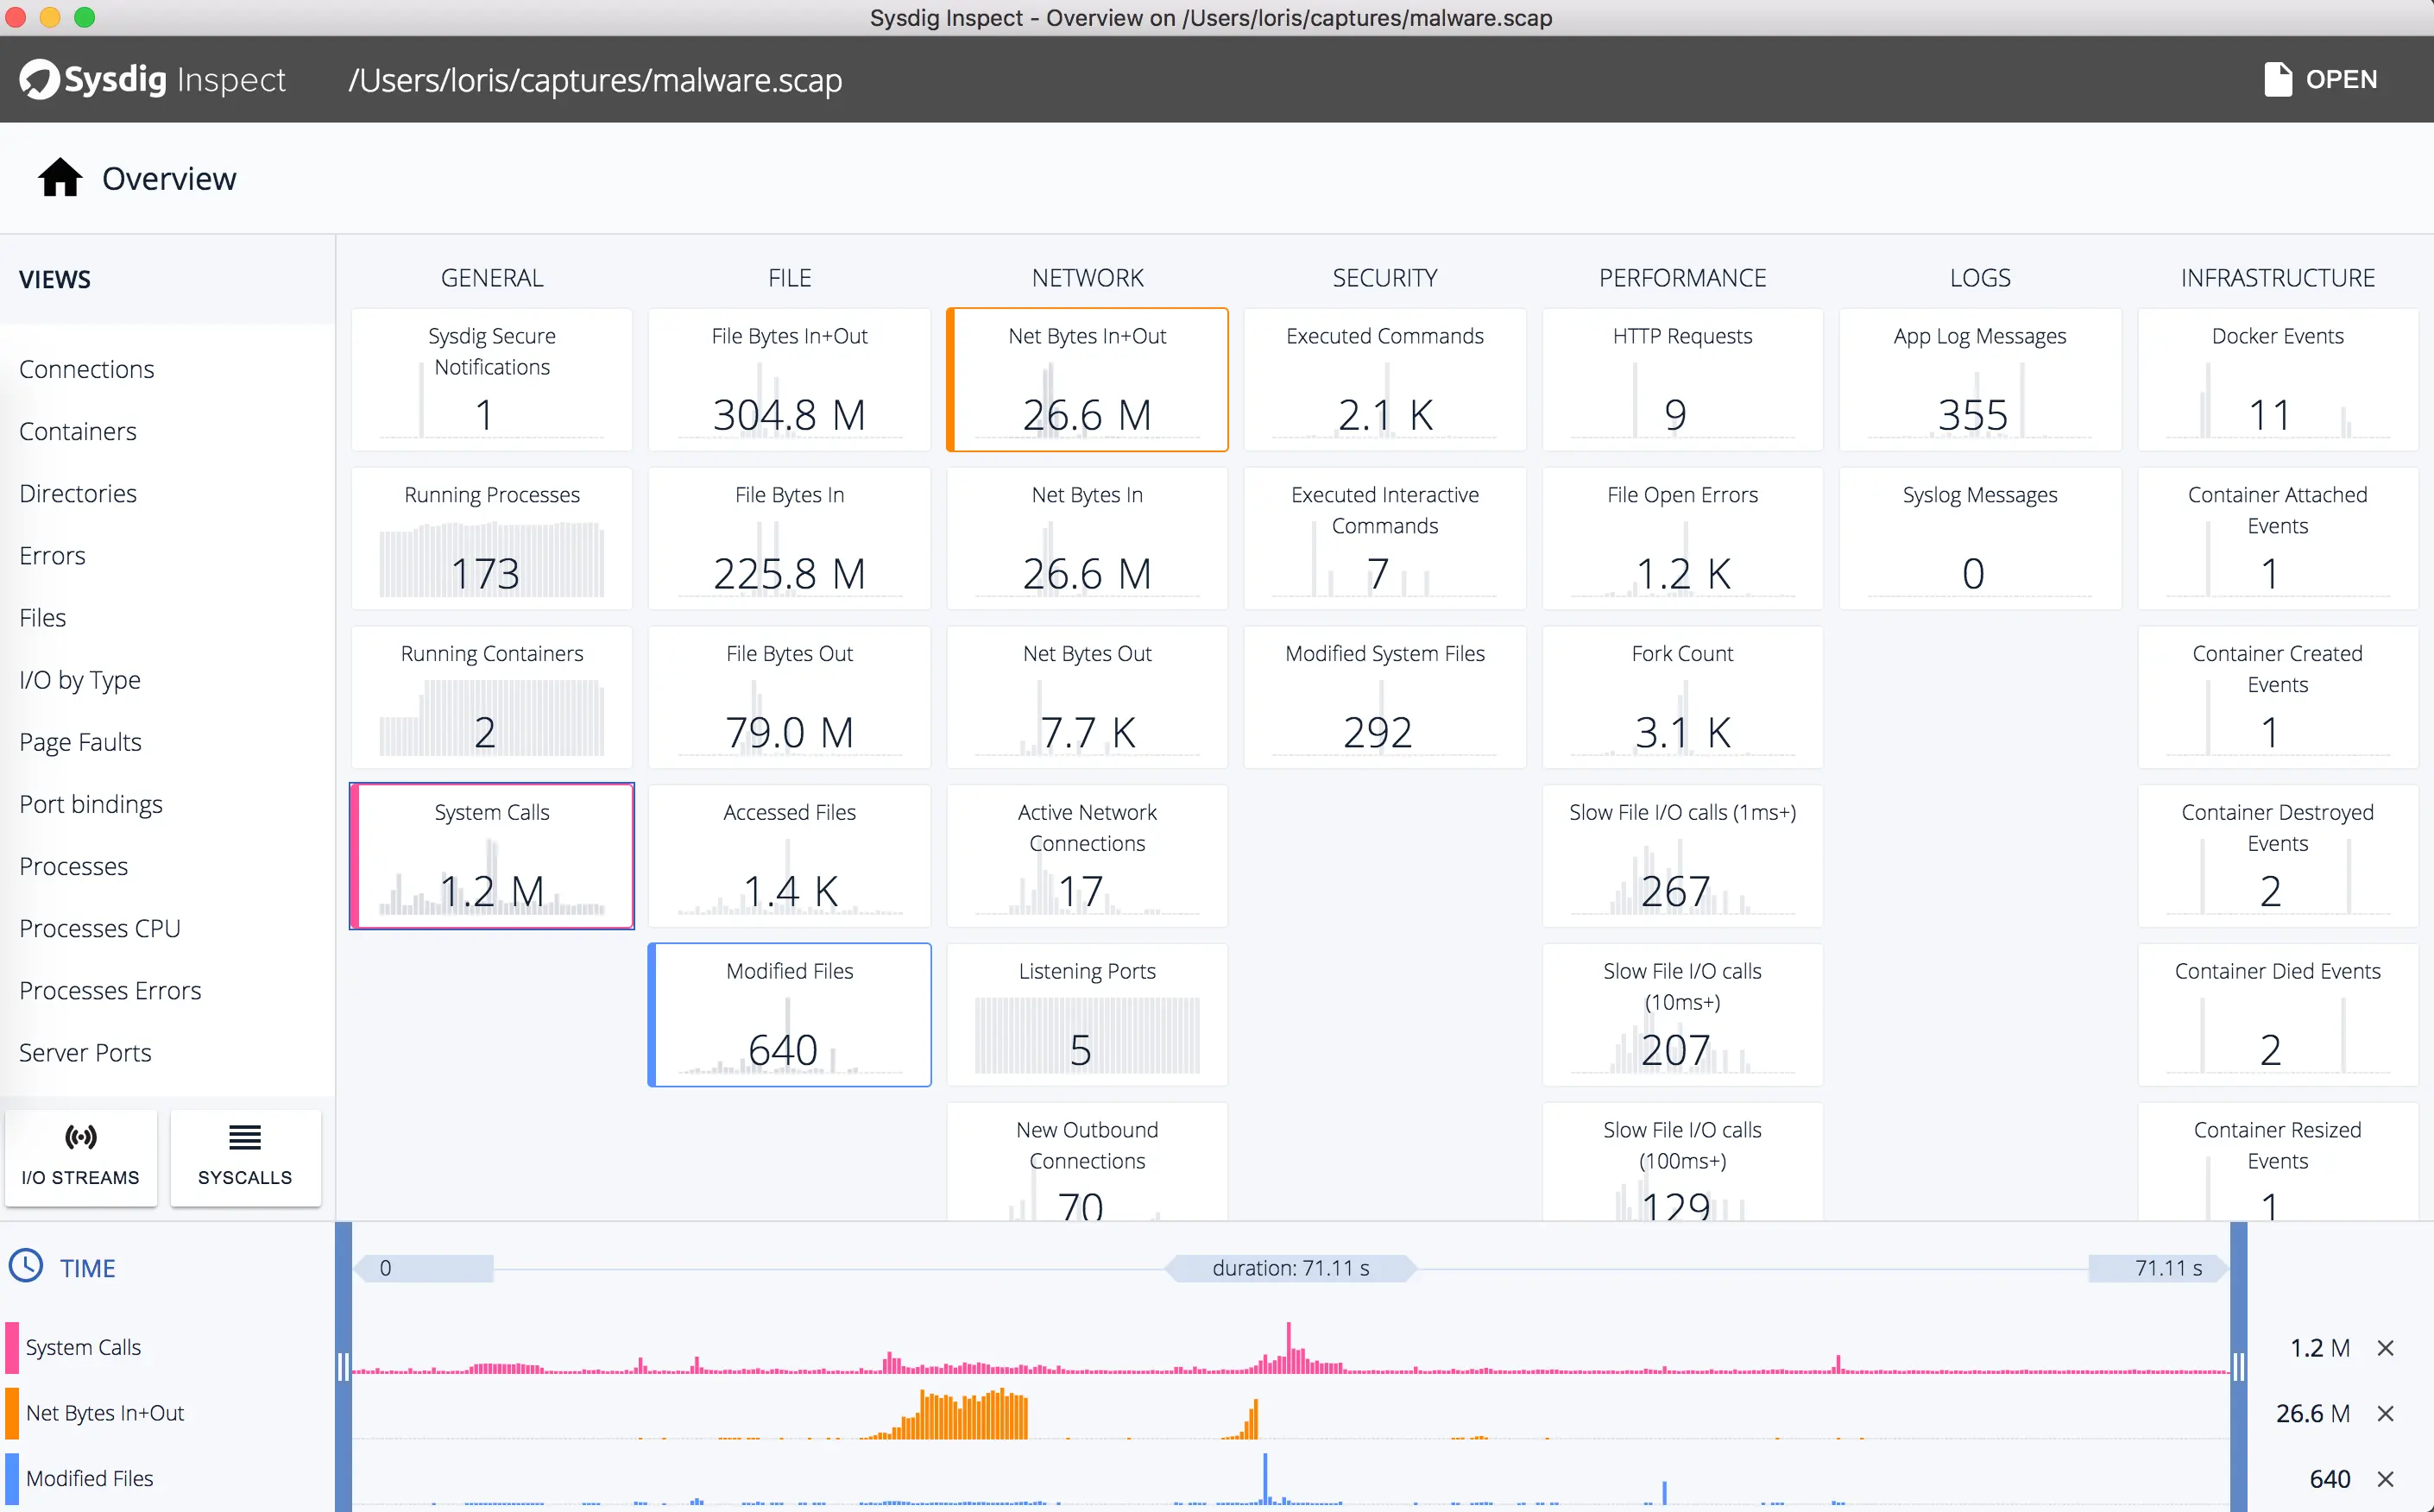Screen dimensions: 2434x1512
Task: Toggle the Listening Ports metric tile
Action: (1087, 1014)
